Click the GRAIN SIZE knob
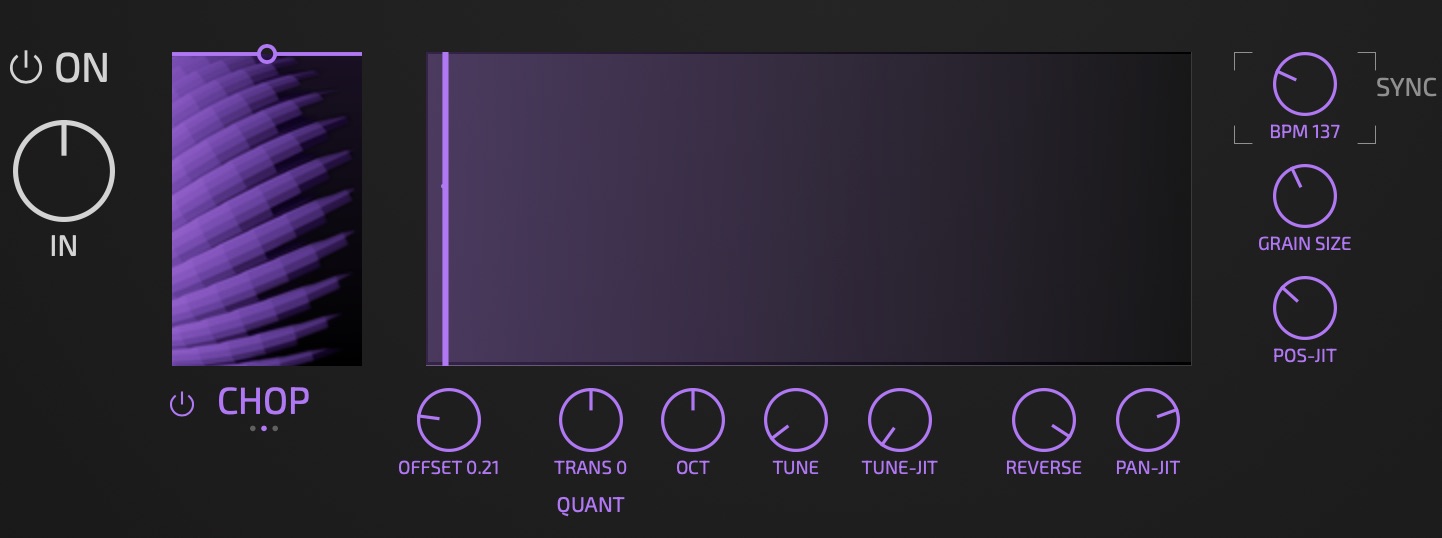Viewport: 1442px width, 538px height. (1304, 196)
